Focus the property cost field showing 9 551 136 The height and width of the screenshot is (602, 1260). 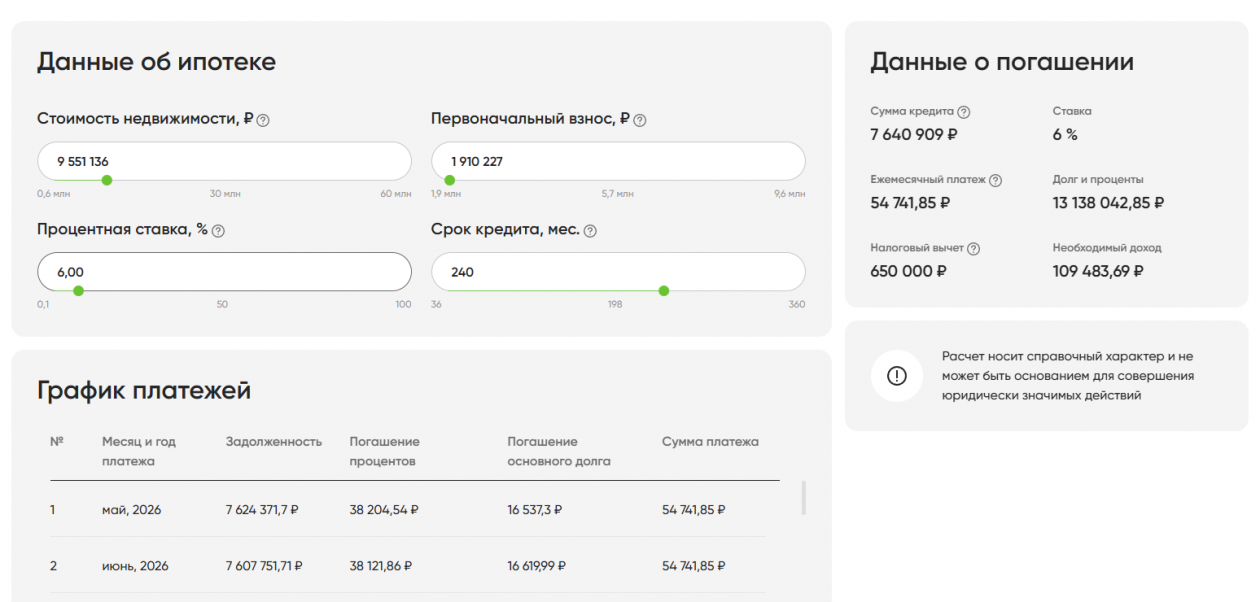pos(224,161)
